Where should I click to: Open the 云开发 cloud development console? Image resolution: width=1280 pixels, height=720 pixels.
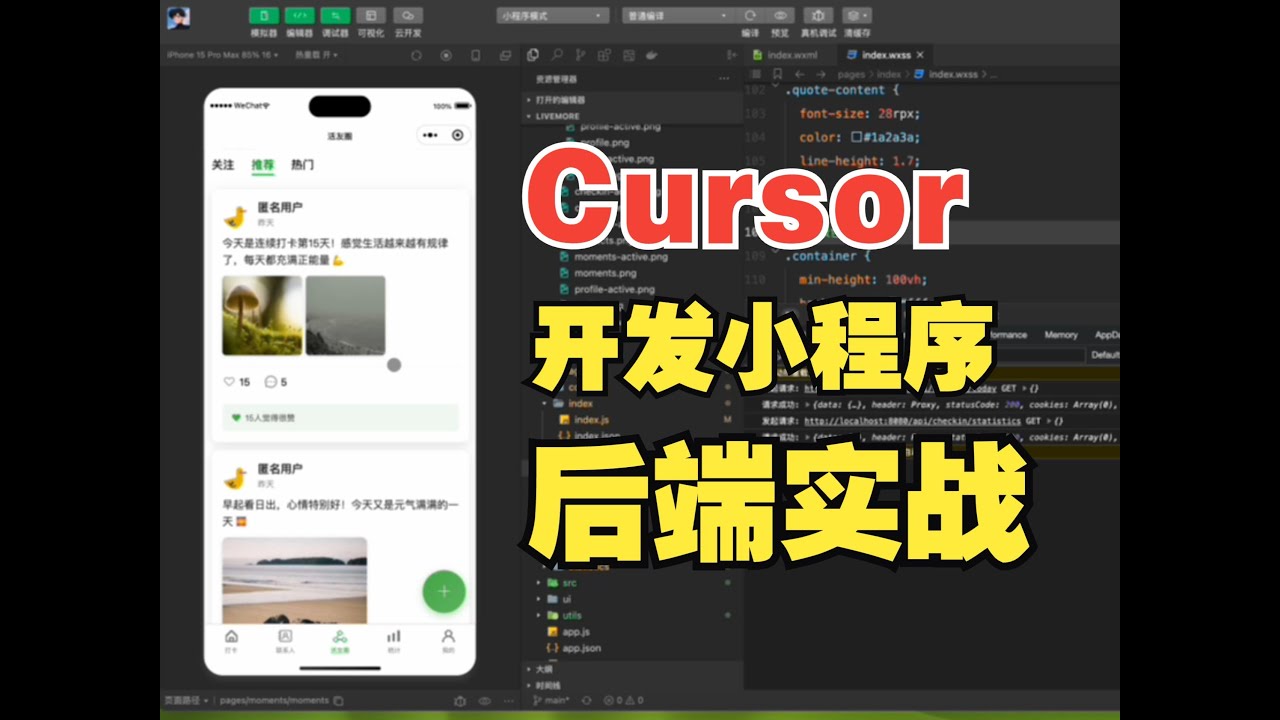point(407,16)
